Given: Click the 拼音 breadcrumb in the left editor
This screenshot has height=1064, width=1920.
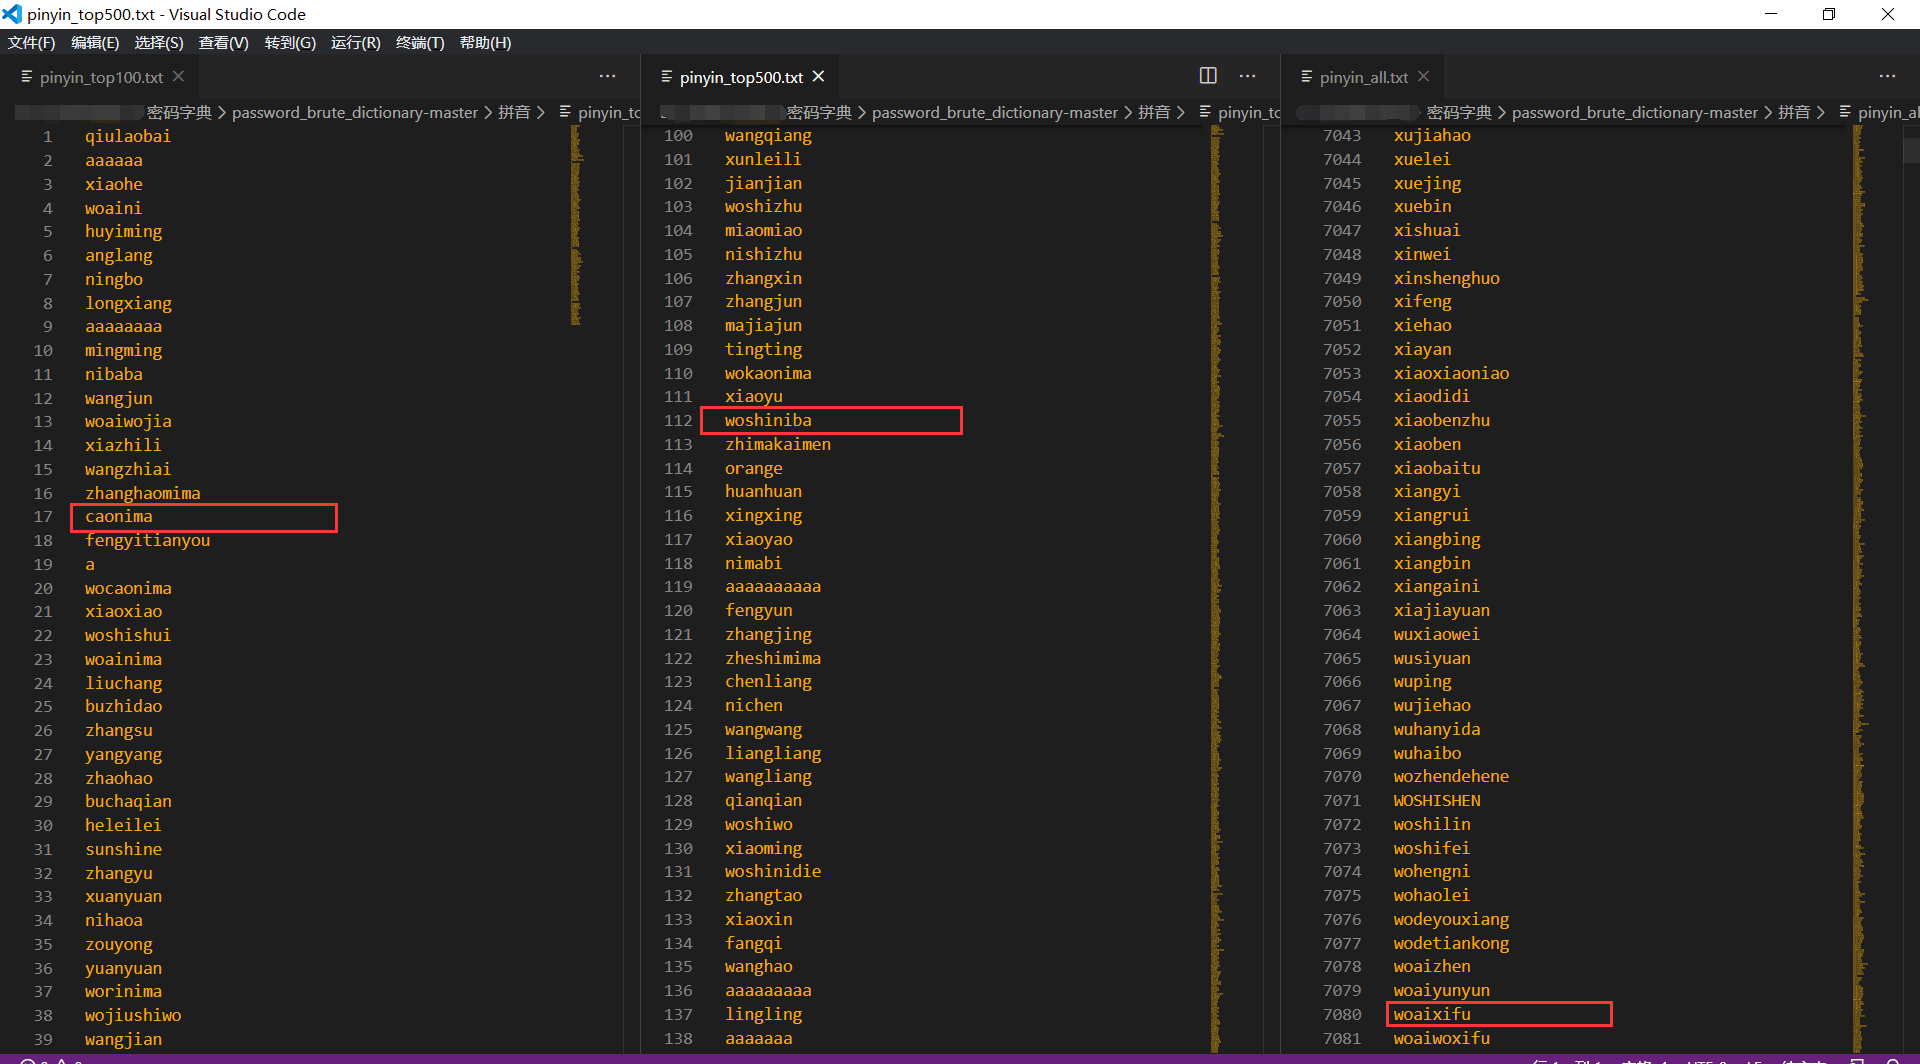Looking at the screenshot, I should coord(514,113).
